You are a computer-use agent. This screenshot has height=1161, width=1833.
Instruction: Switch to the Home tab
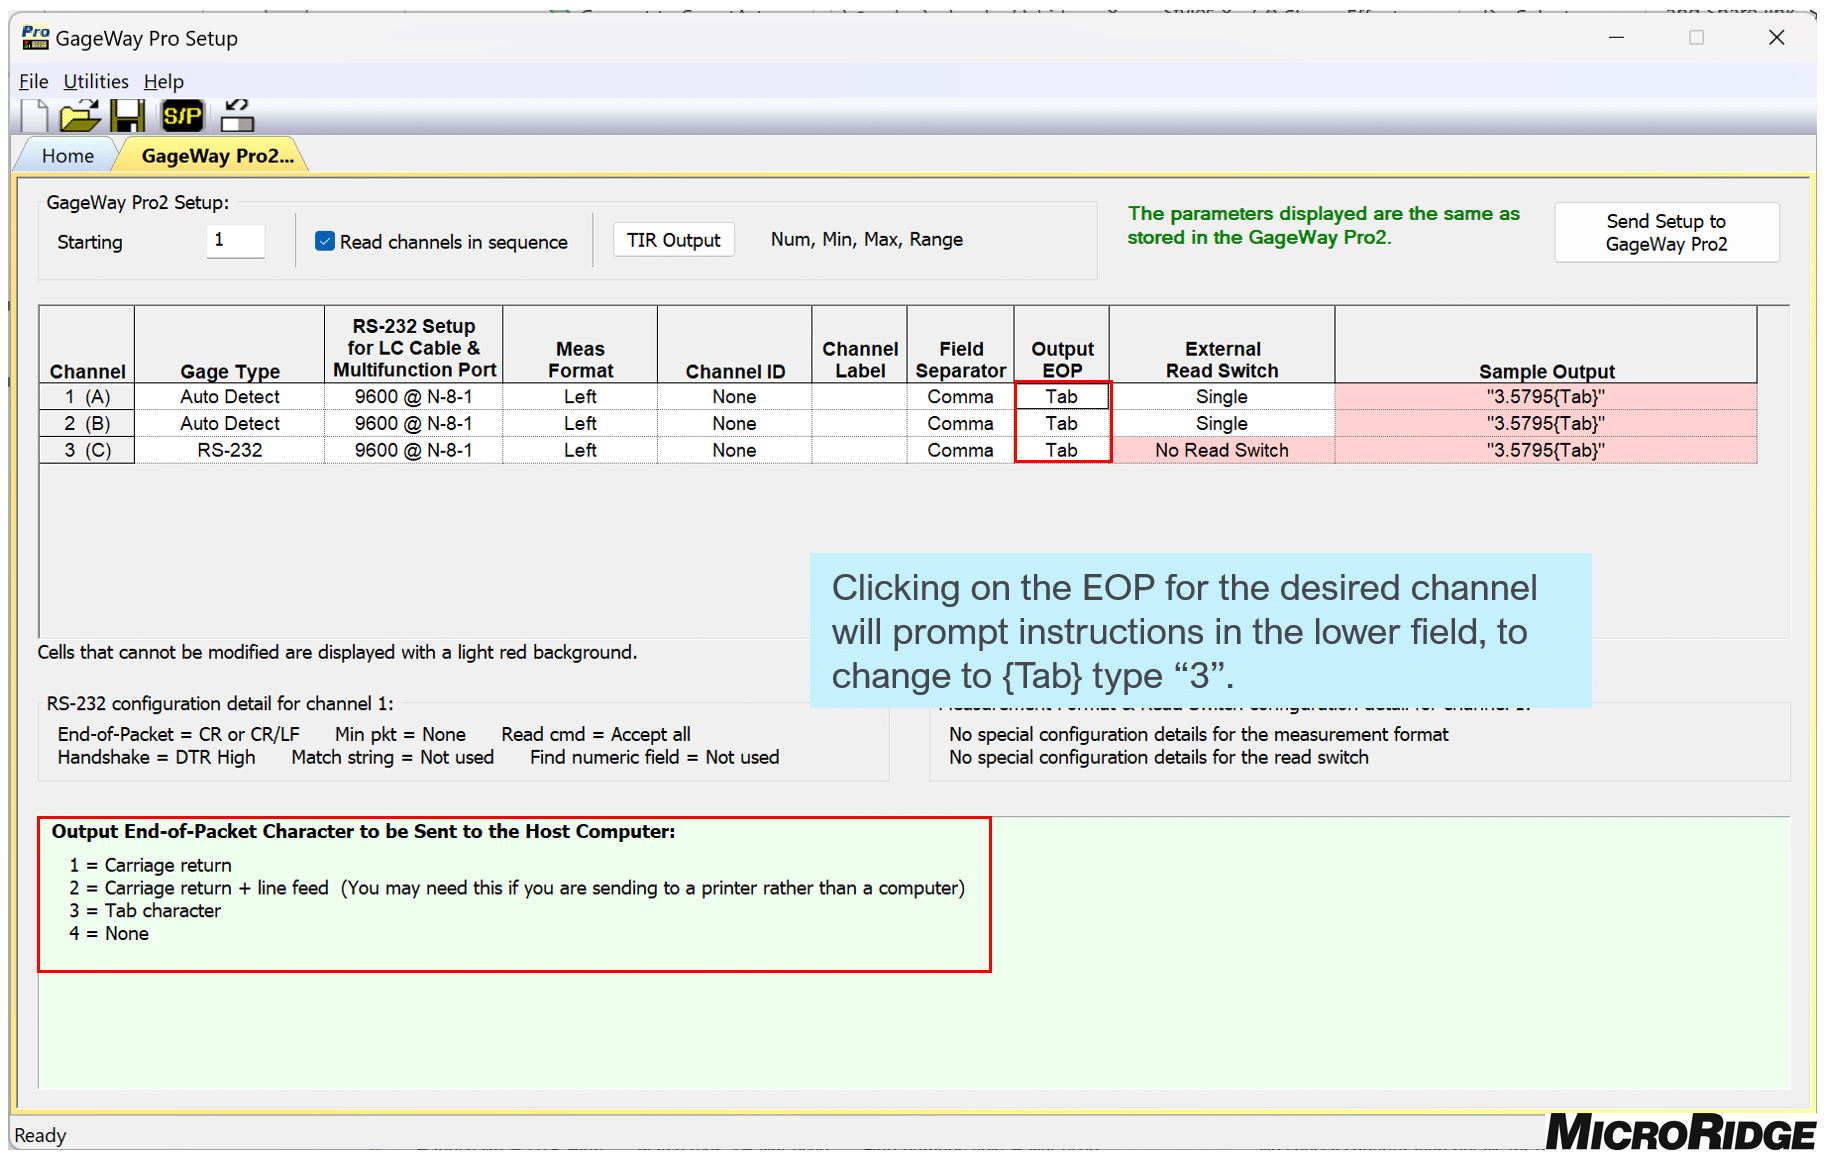coord(67,156)
